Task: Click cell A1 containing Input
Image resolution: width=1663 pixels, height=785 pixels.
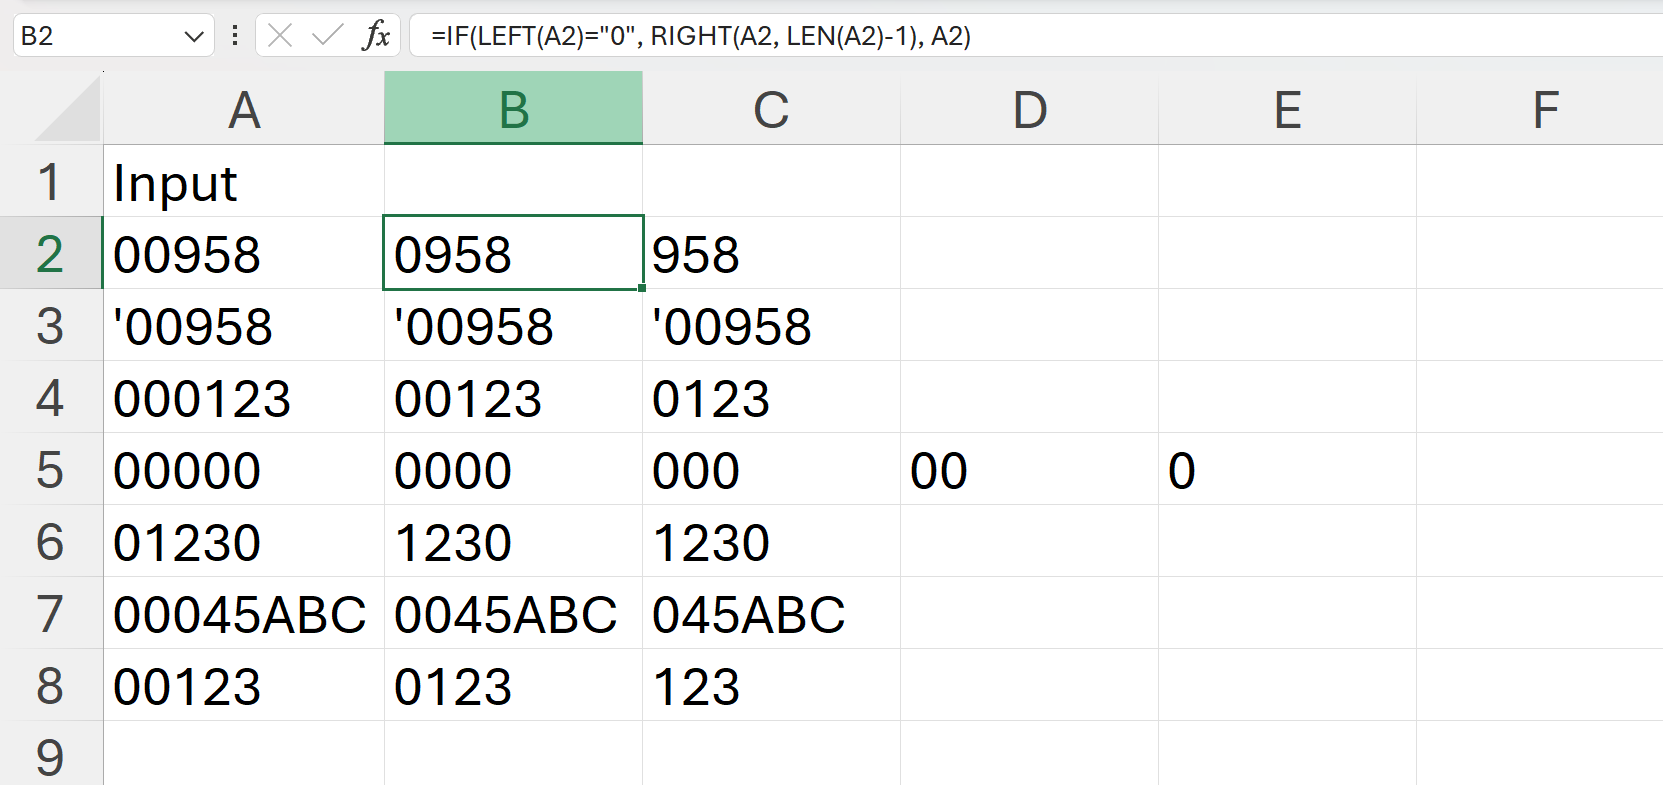Action: click(x=244, y=183)
